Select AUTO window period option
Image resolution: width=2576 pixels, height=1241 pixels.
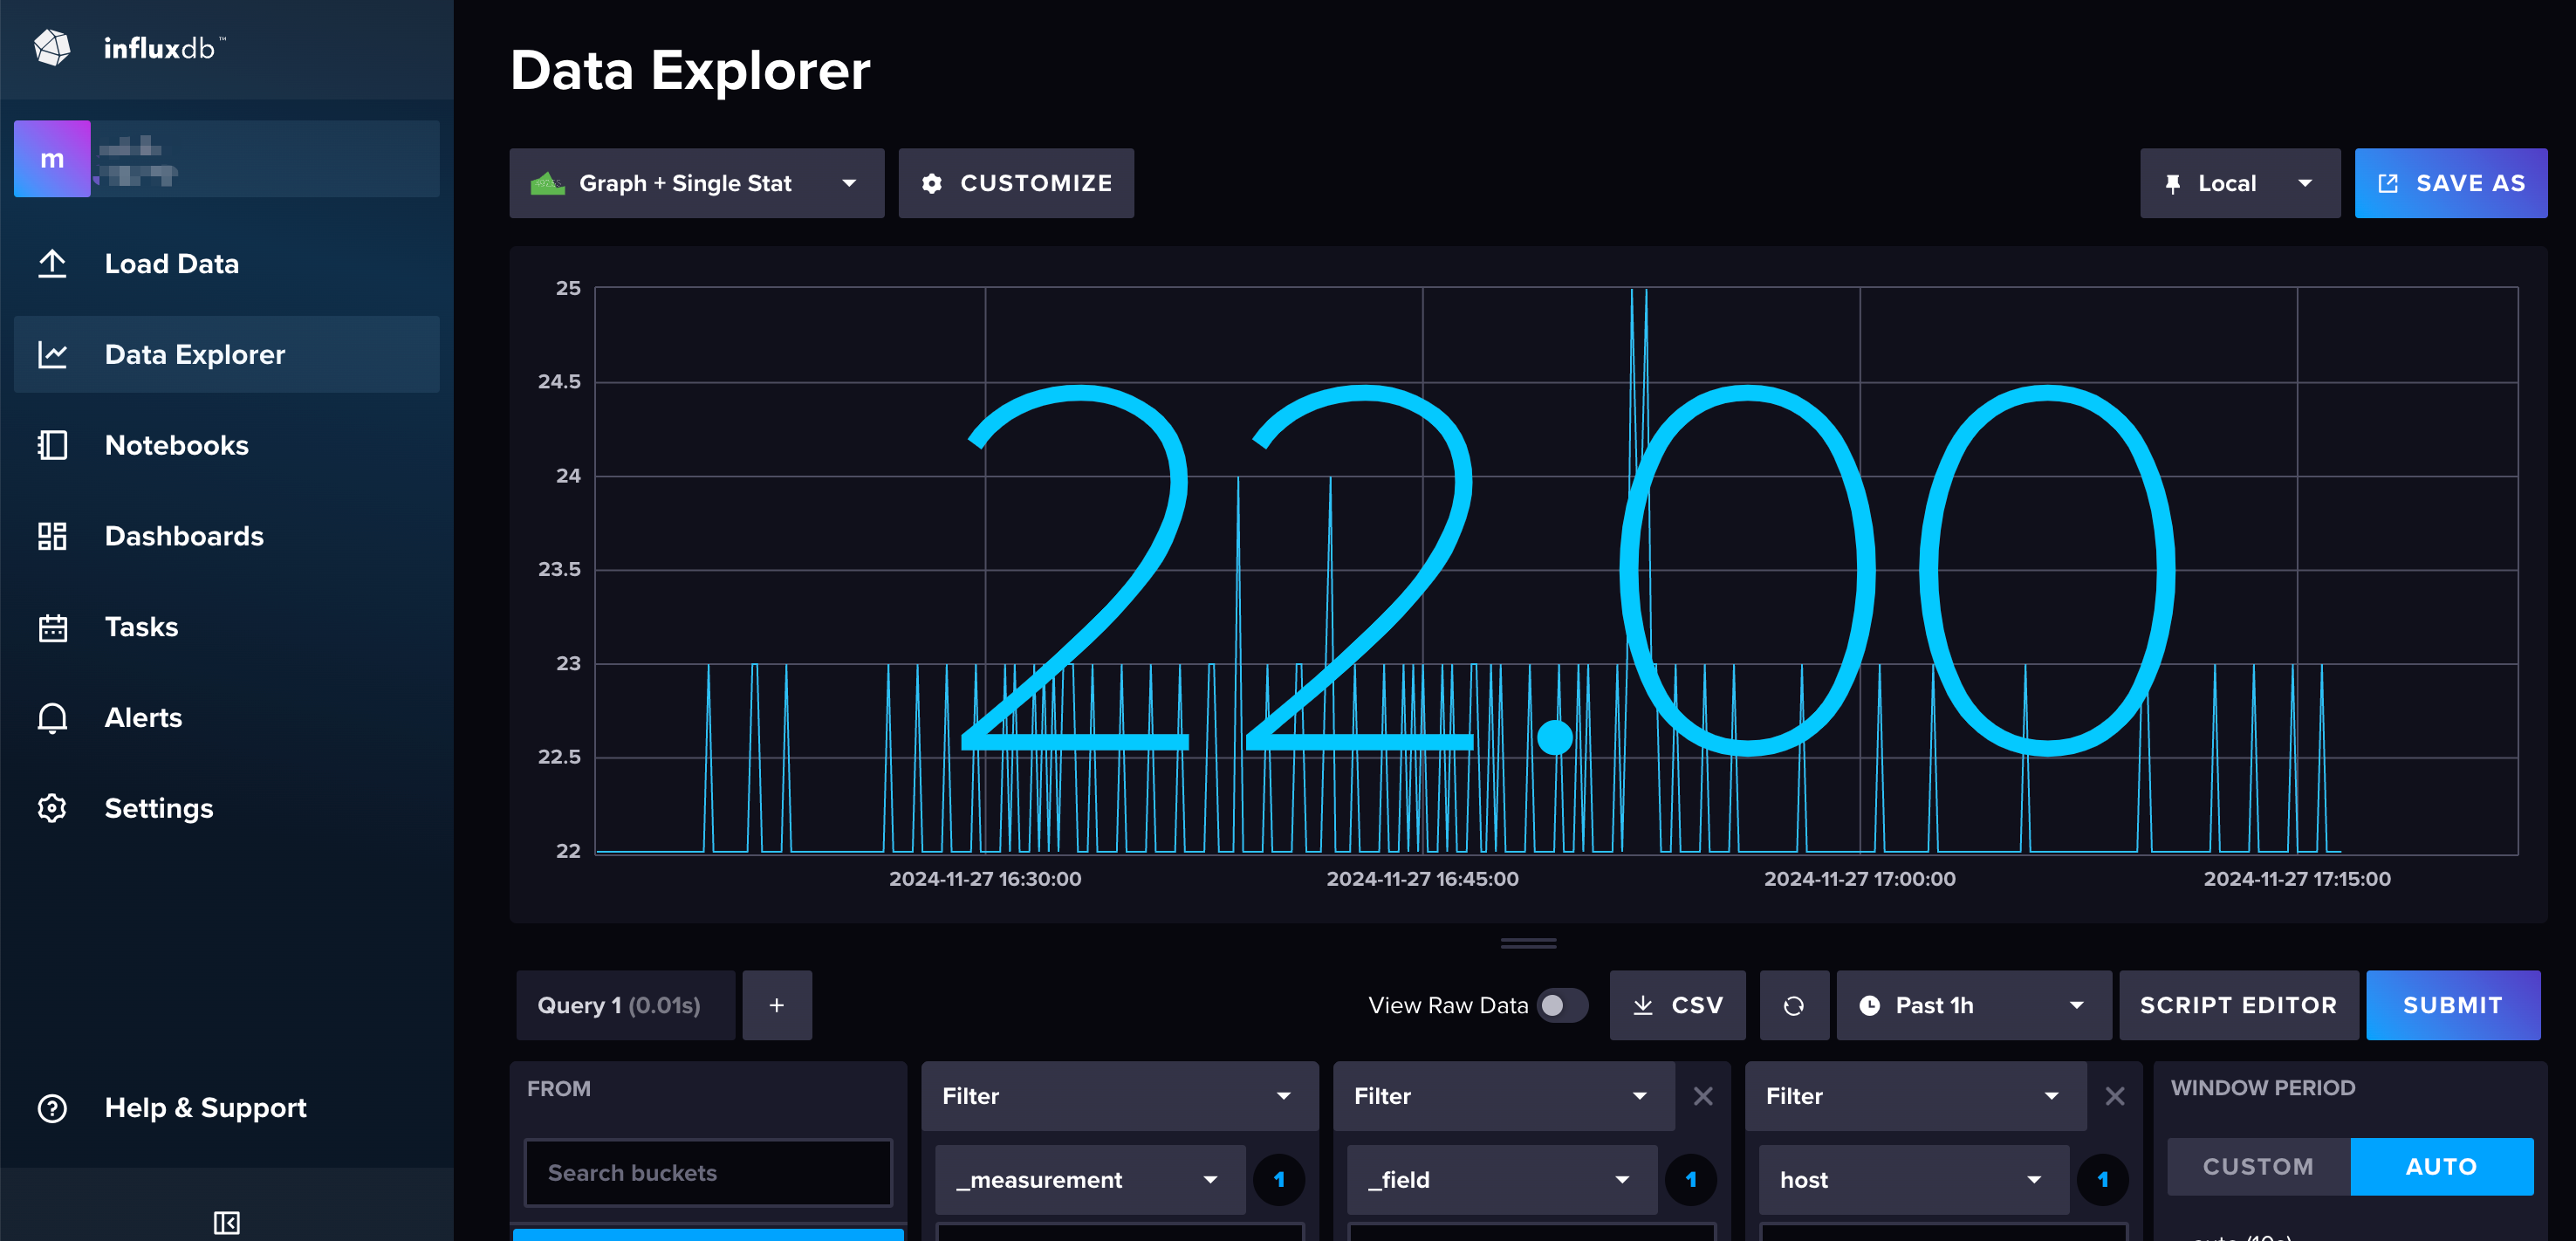[x=2440, y=1166]
